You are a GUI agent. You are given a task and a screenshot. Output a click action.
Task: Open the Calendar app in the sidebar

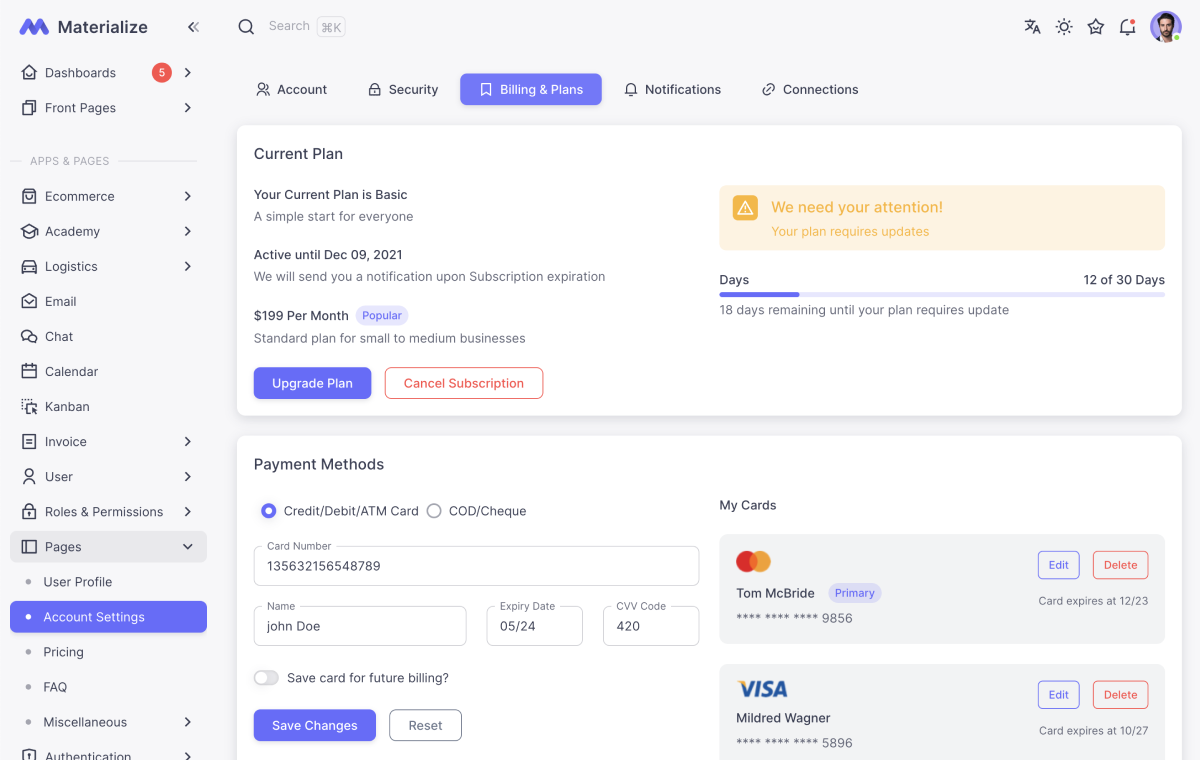click(71, 371)
